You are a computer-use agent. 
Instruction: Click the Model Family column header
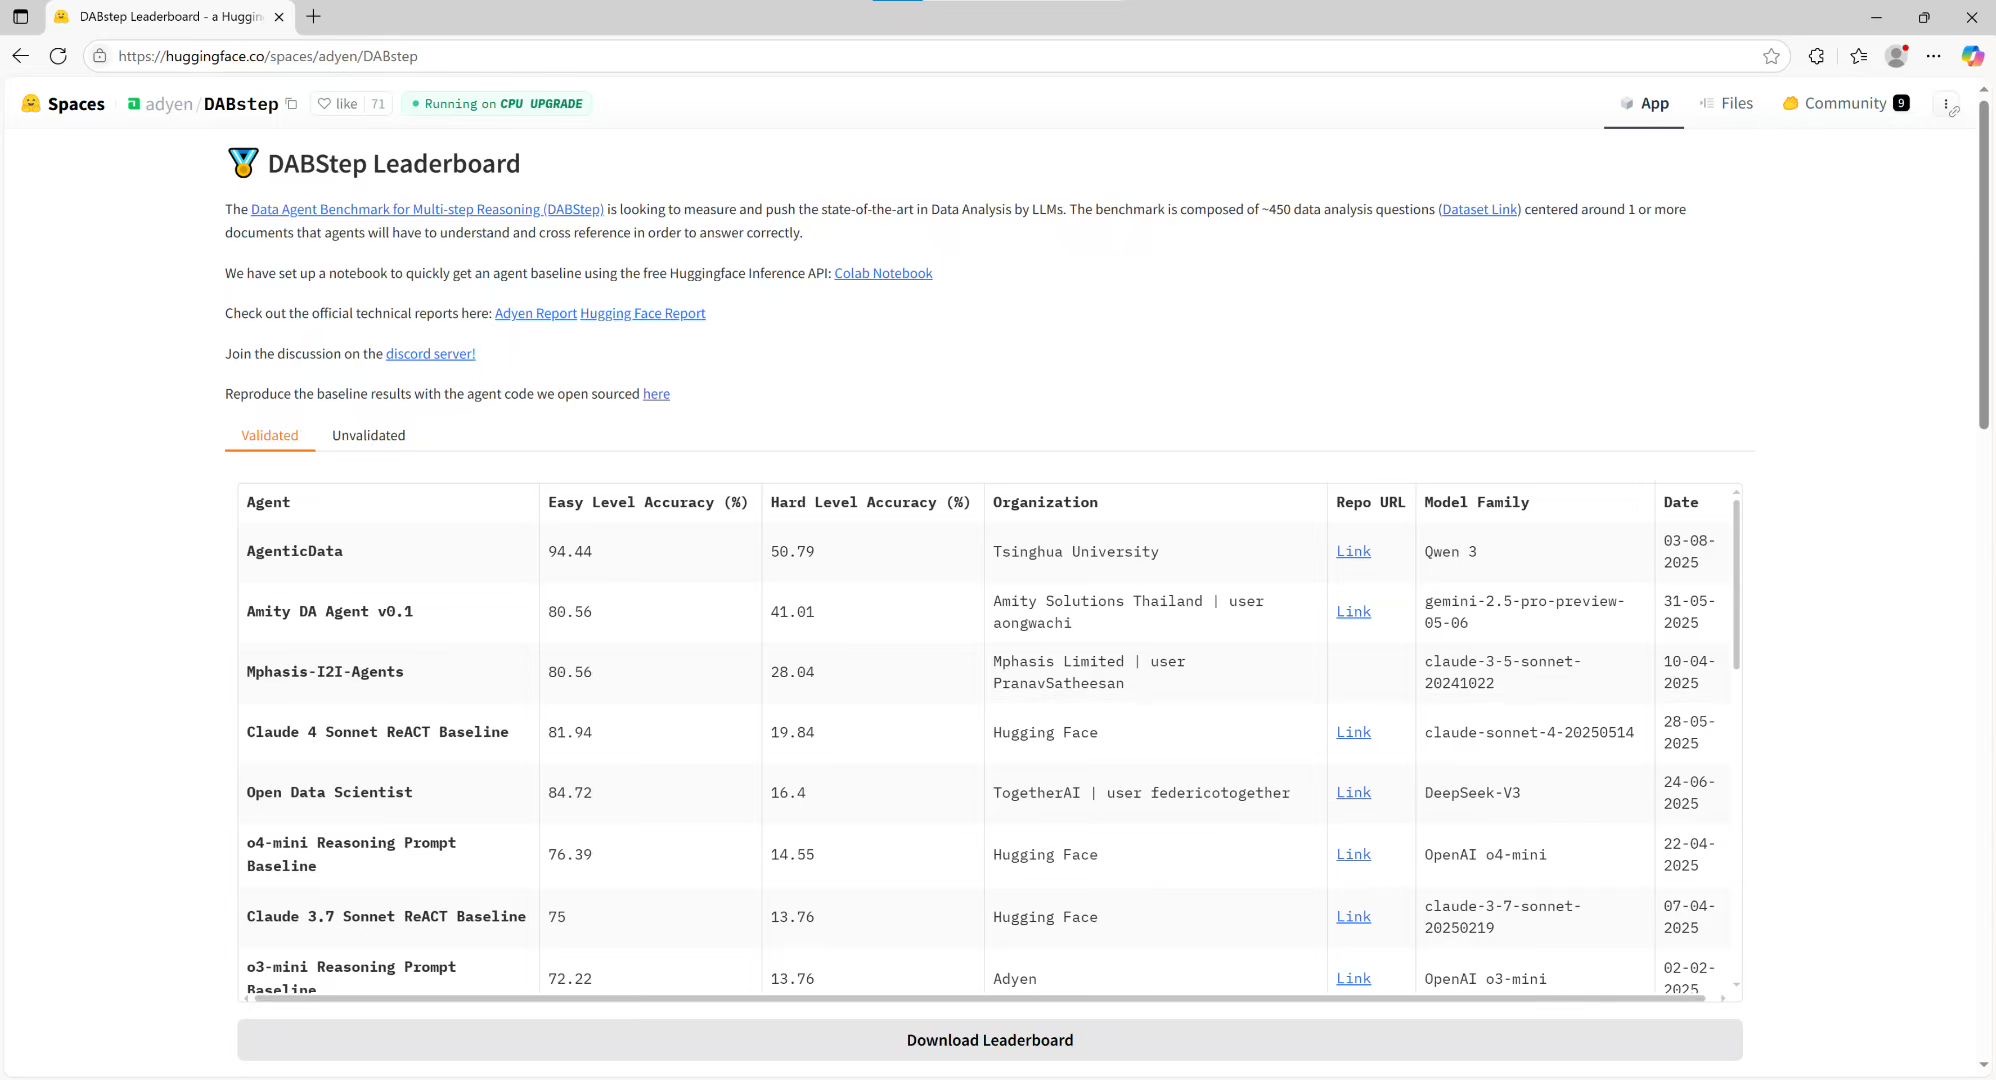coord(1534,502)
